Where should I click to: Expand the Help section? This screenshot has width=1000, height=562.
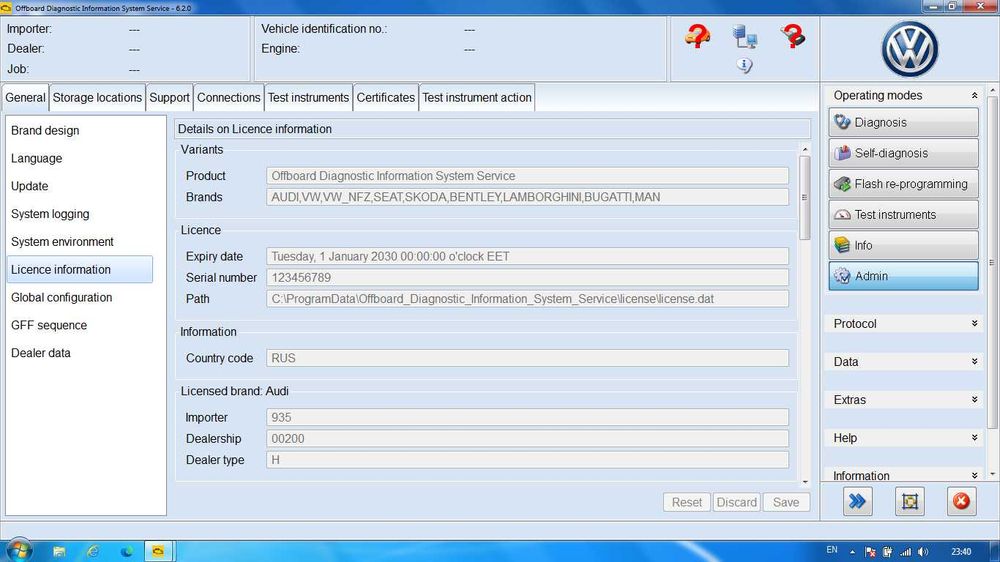click(x=974, y=438)
